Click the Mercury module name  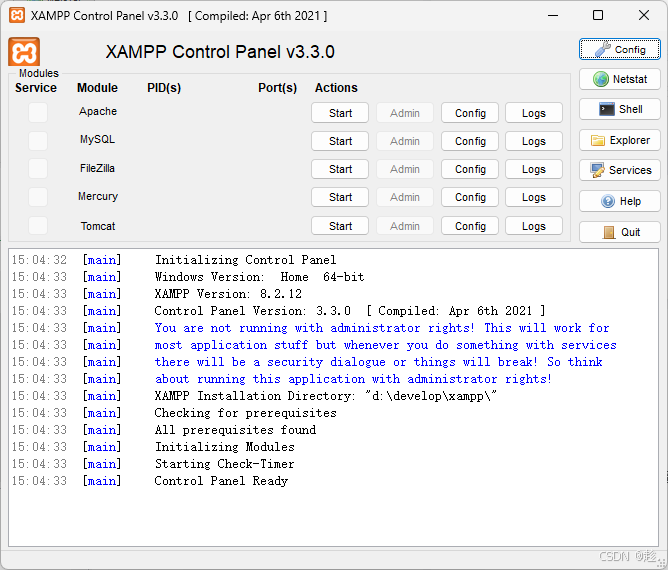point(98,196)
